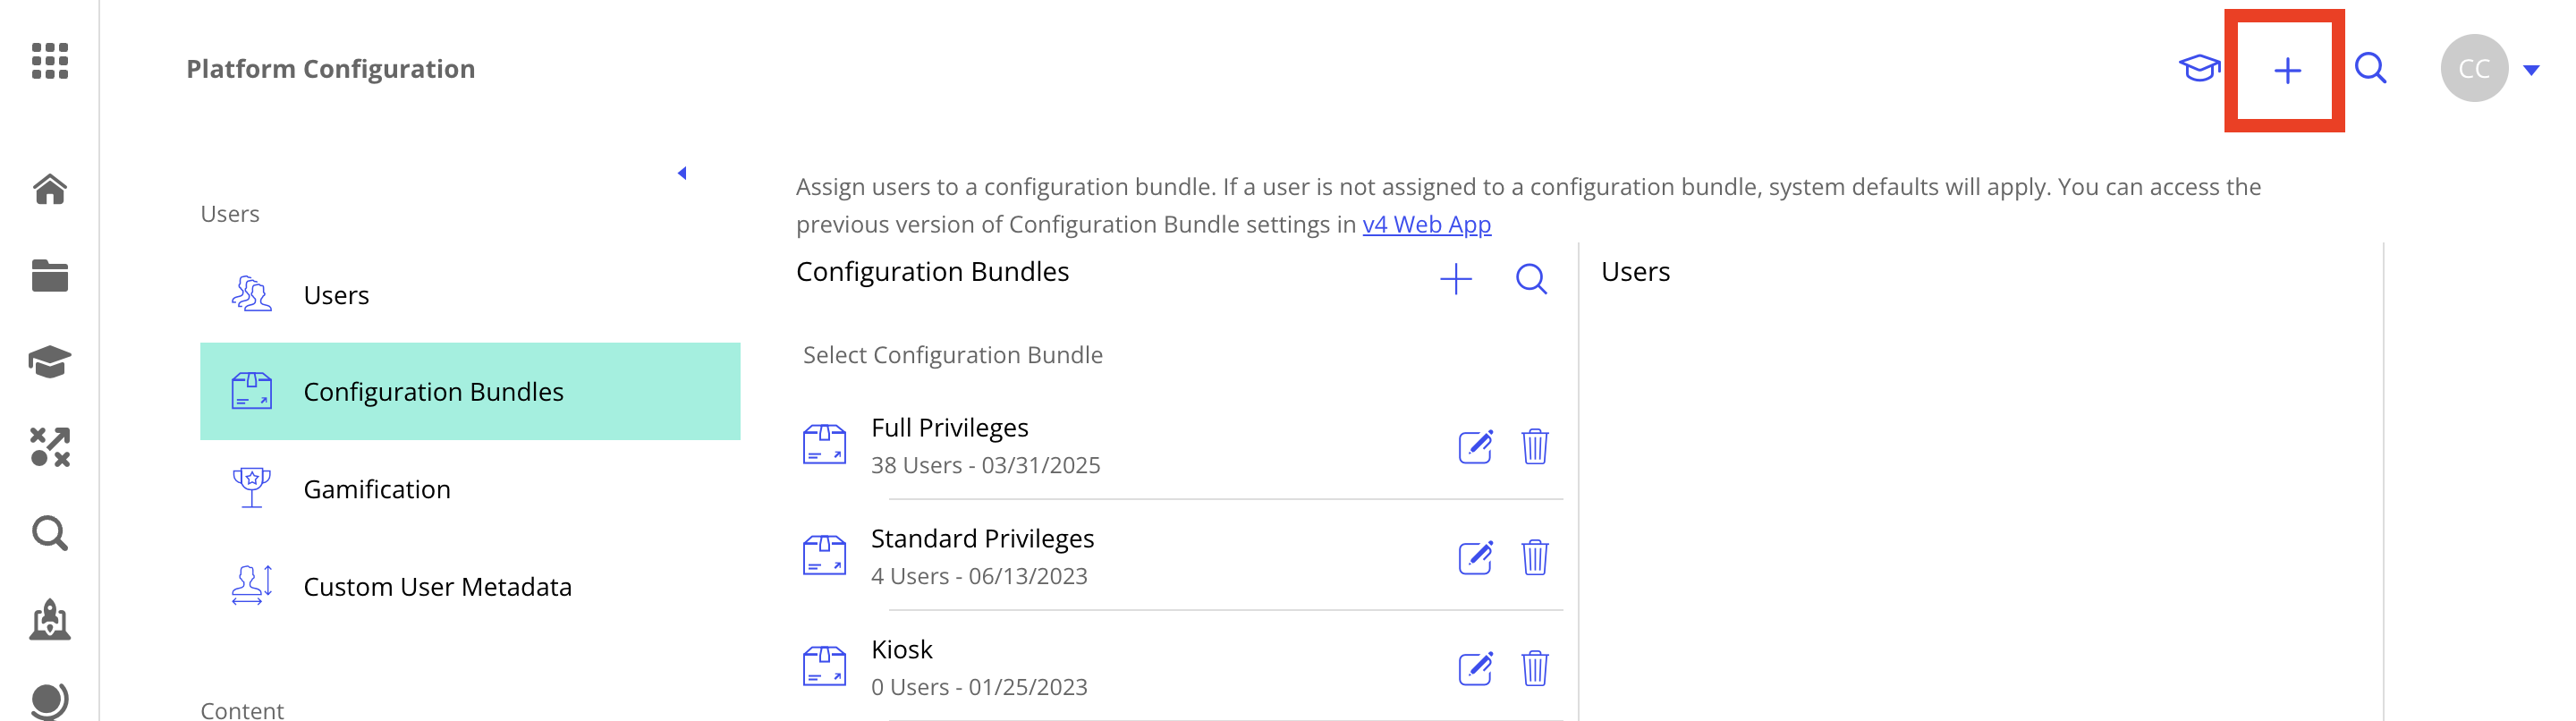Open the folders icon in the sidebar
Viewport: 2576px width, 721px height.
tap(51, 276)
